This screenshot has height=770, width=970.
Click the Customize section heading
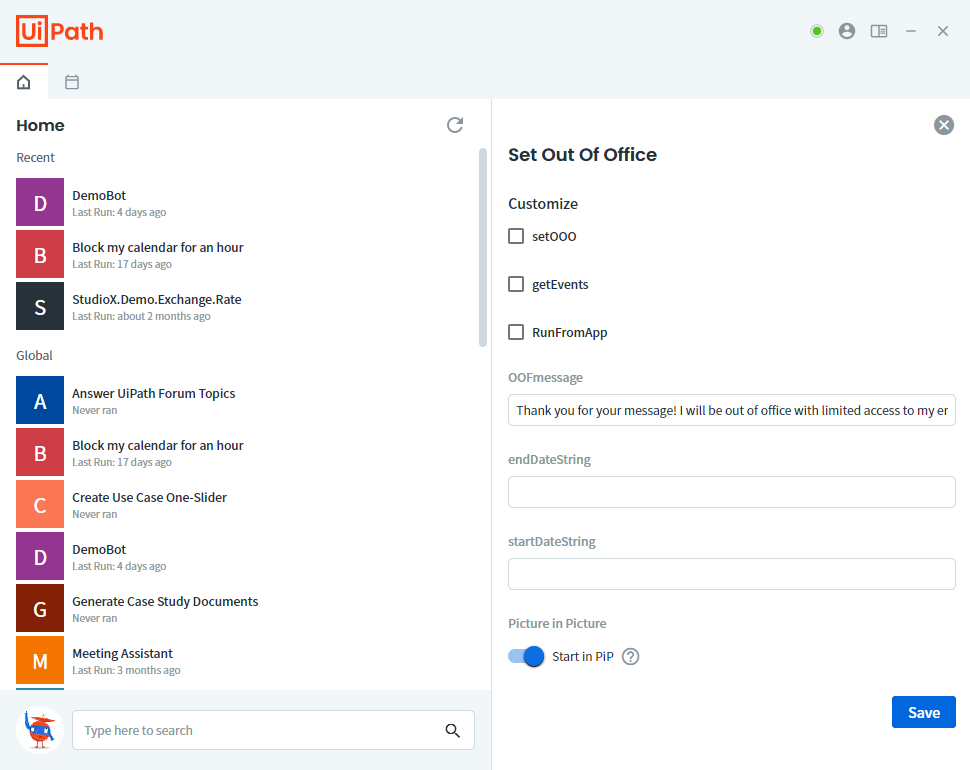[x=543, y=203]
